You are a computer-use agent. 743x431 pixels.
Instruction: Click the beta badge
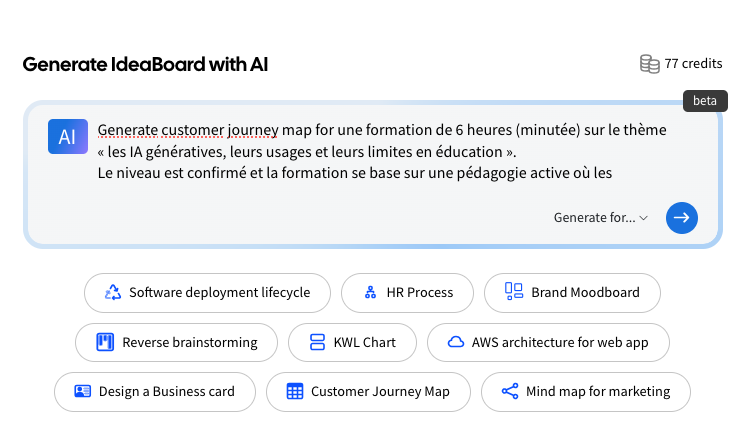705,101
